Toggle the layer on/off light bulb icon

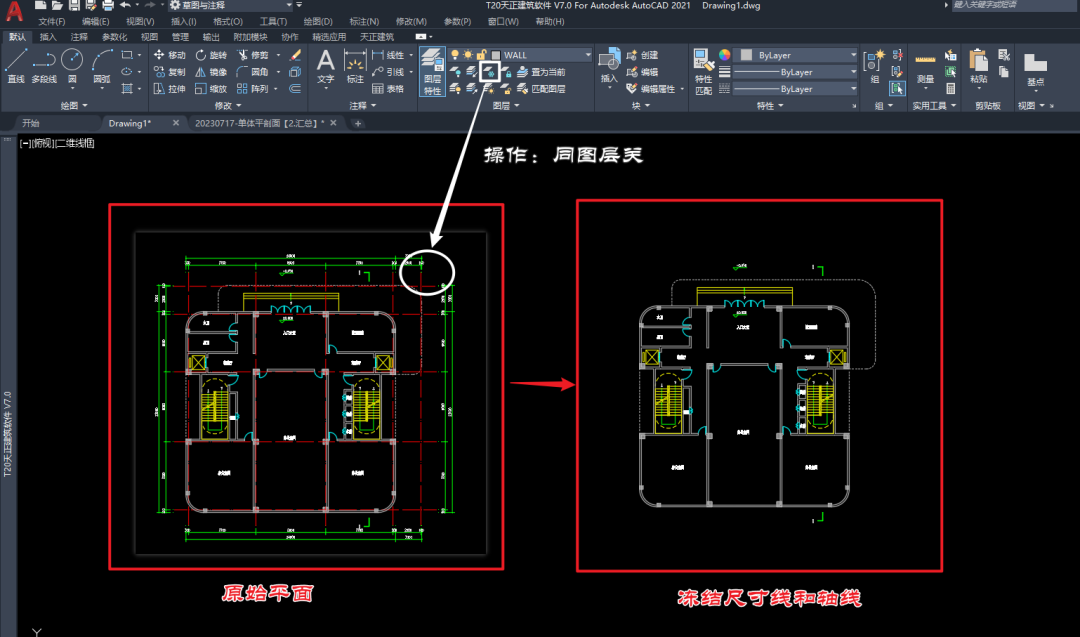[x=454, y=56]
